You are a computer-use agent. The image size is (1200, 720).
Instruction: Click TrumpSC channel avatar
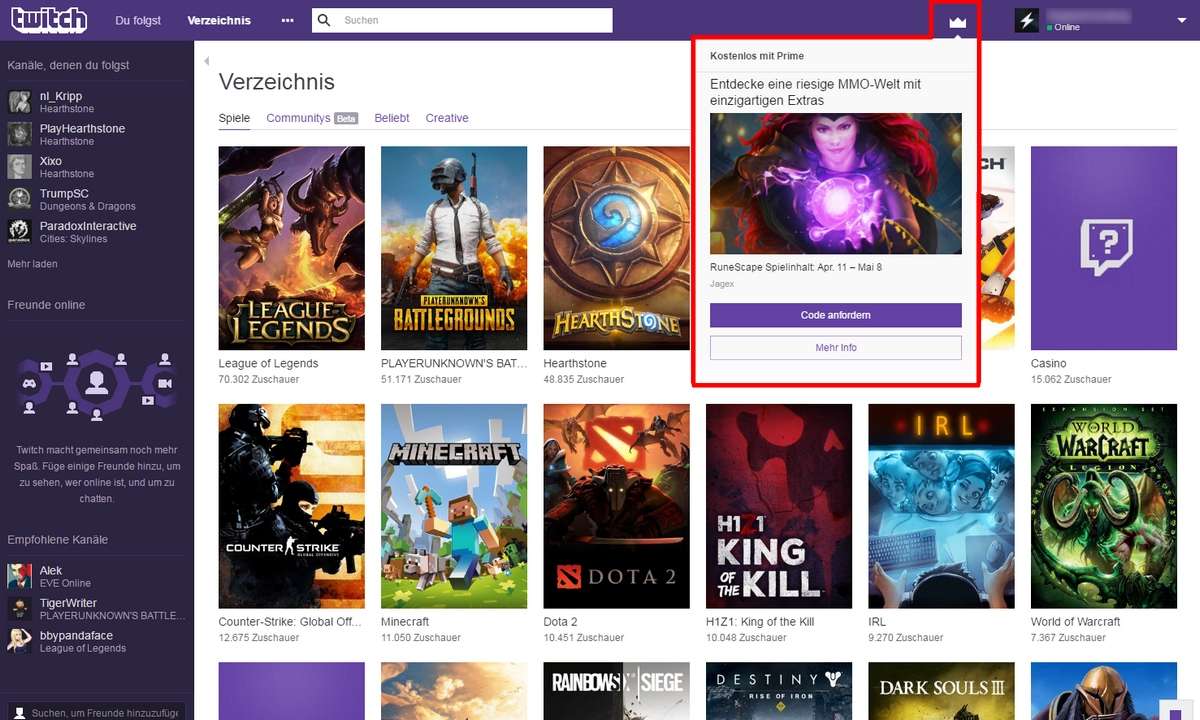pyautogui.click(x=20, y=199)
